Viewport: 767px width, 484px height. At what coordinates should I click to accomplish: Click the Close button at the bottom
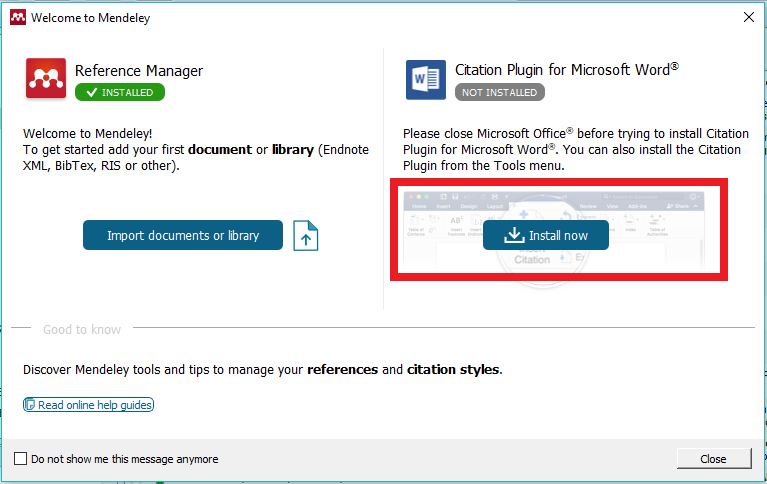point(714,459)
